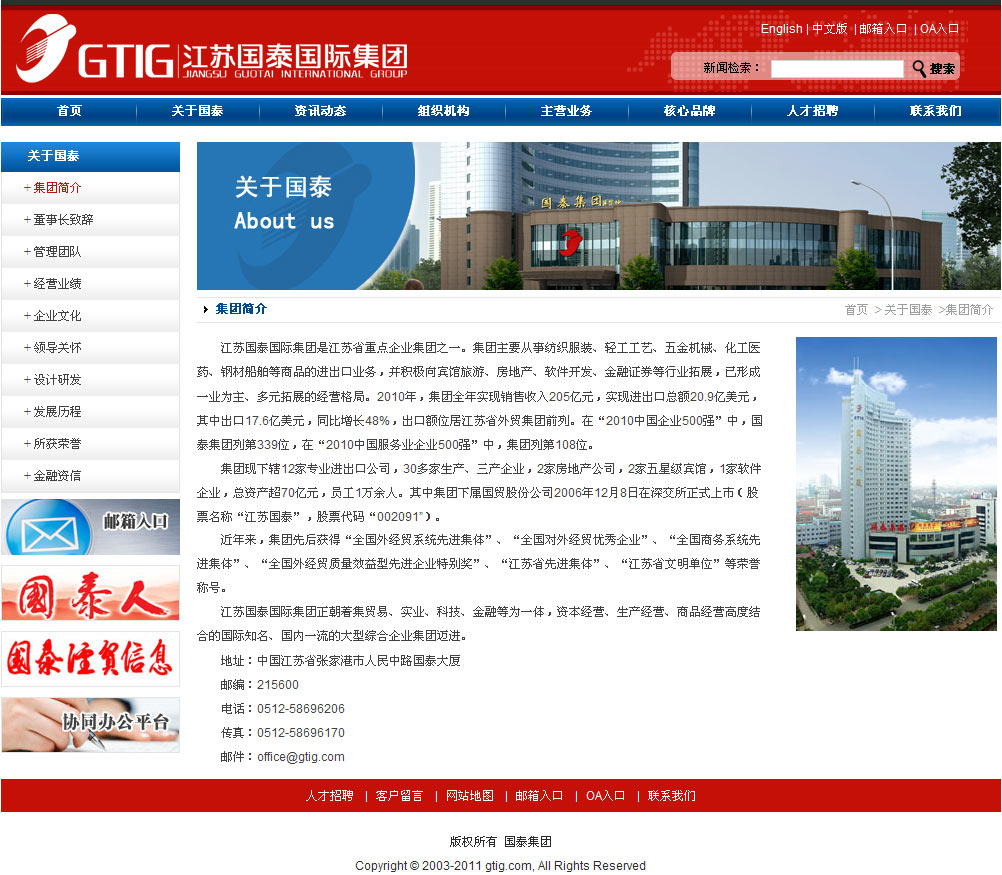1002x875 pixels.
Task: Open the 国泰经贸信息 banner image
Action: pyautogui.click(x=90, y=659)
